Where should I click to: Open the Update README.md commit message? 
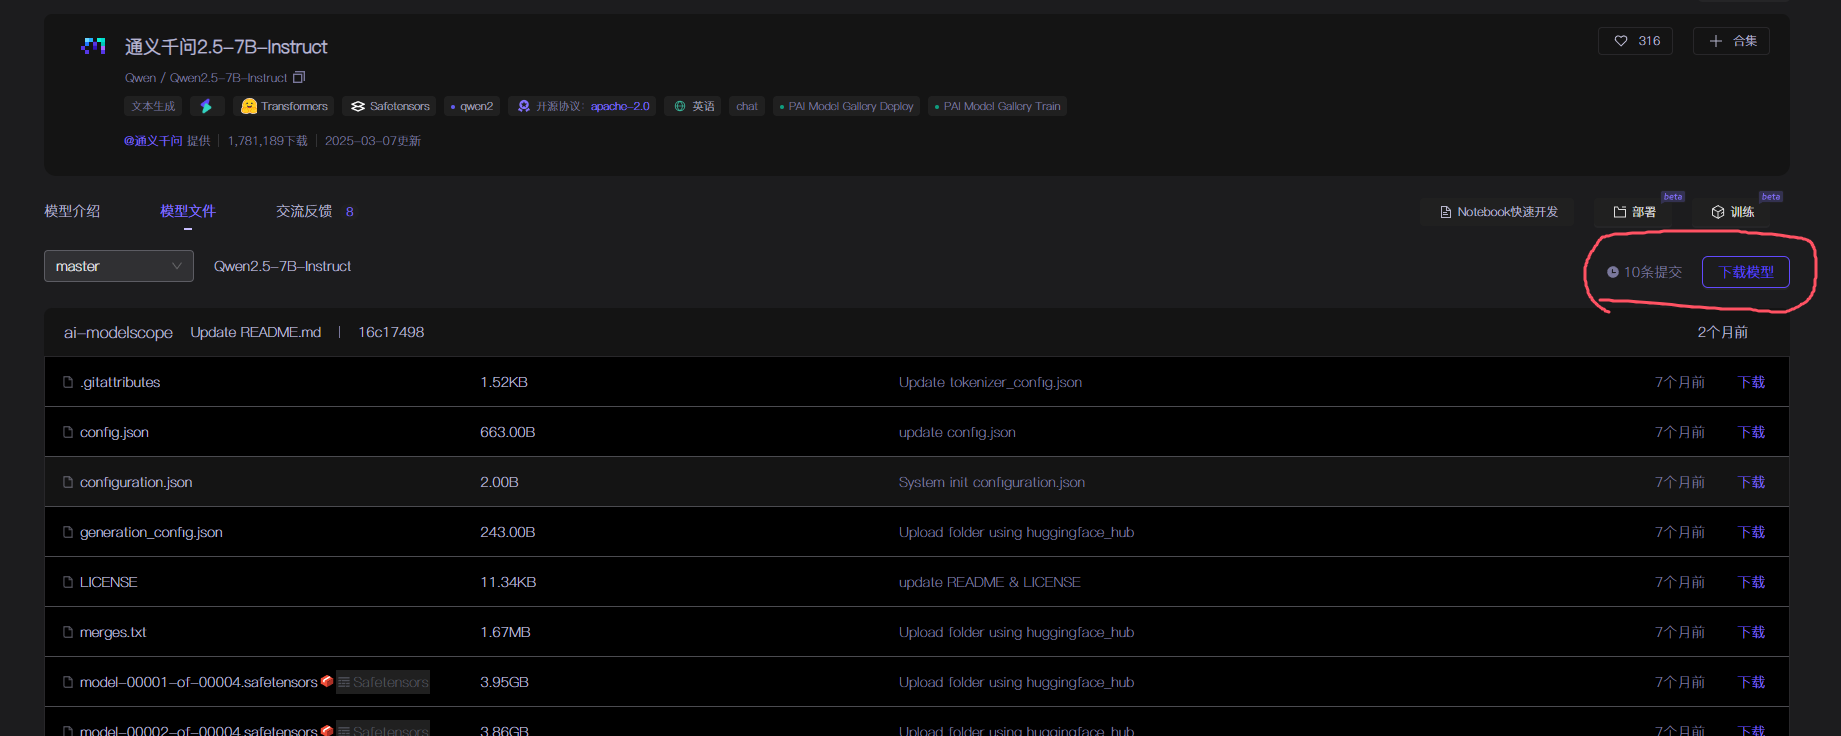pyautogui.click(x=256, y=332)
